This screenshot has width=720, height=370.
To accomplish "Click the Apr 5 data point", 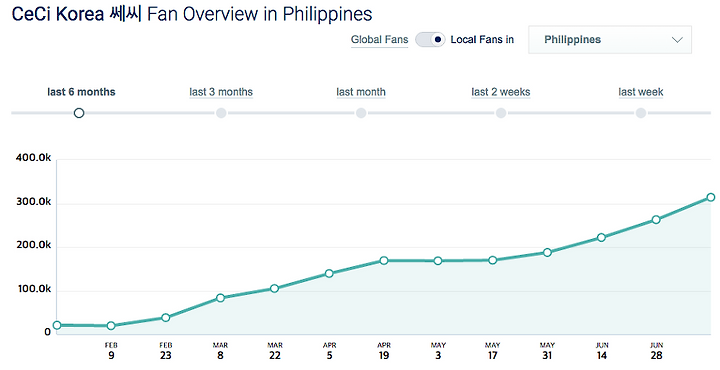I will tap(329, 273).
